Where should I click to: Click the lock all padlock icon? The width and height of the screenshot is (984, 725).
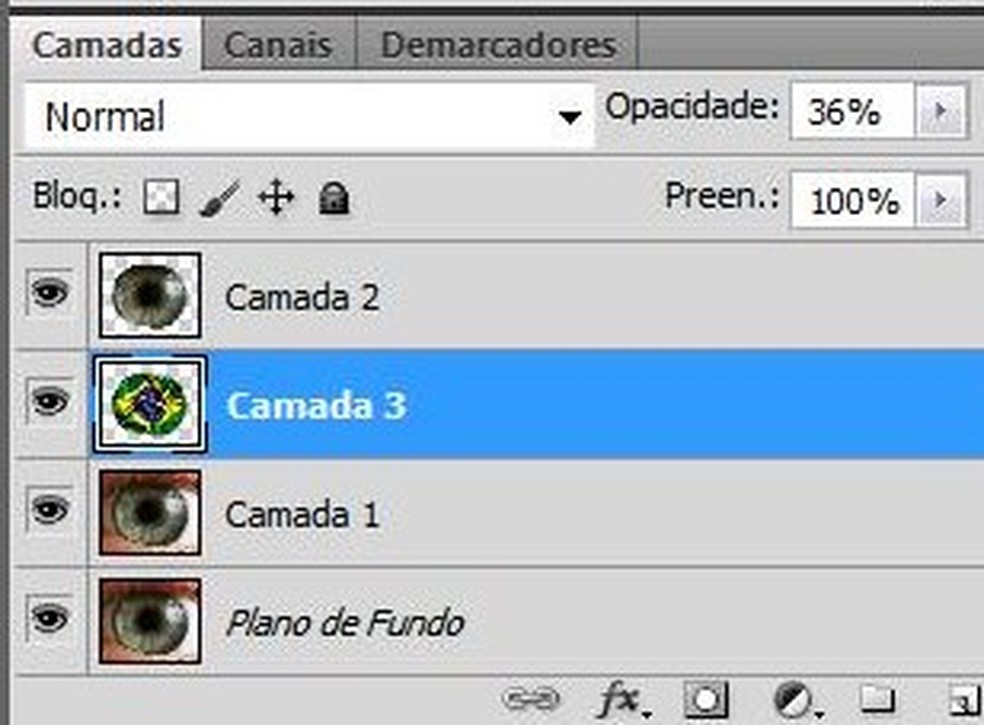pyautogui.click(x=334, y=198)
